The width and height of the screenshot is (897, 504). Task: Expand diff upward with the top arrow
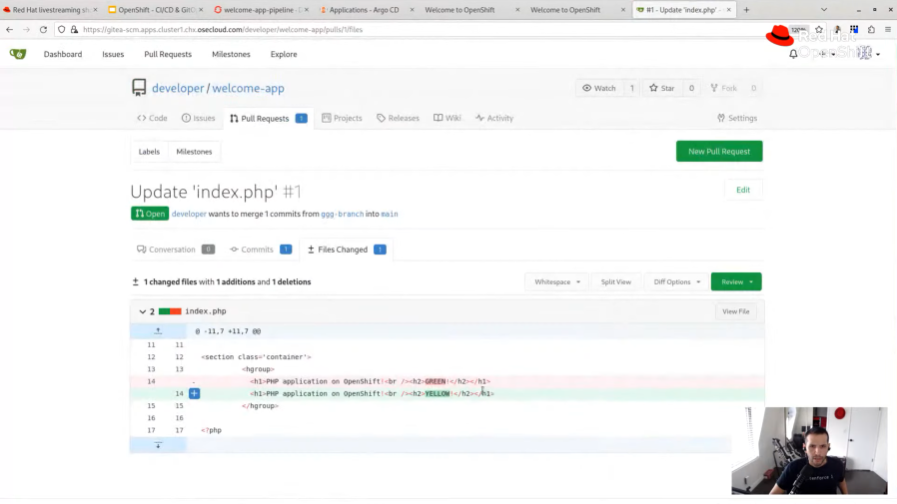click(x=158, y=331)
